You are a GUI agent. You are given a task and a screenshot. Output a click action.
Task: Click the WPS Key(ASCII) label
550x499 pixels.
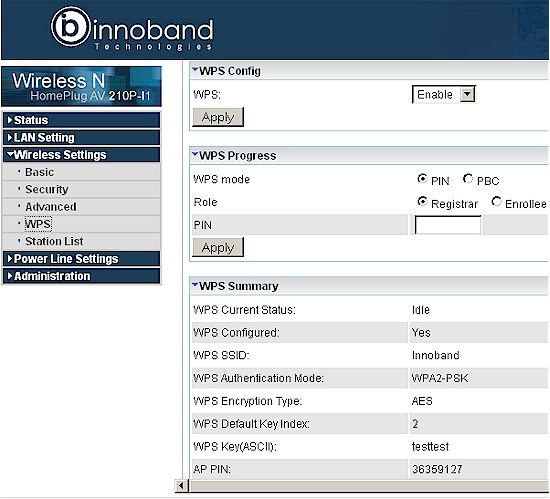tap(235, 446)
